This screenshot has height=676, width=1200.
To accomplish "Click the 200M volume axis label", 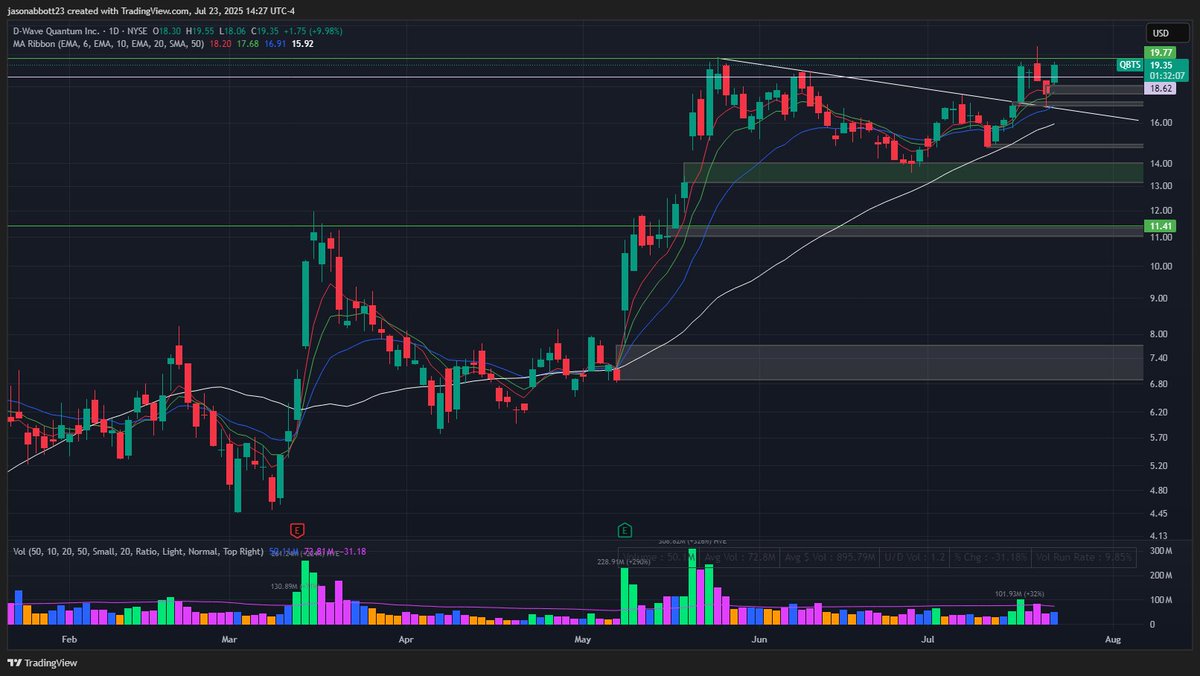I will tap(1161, 576).
